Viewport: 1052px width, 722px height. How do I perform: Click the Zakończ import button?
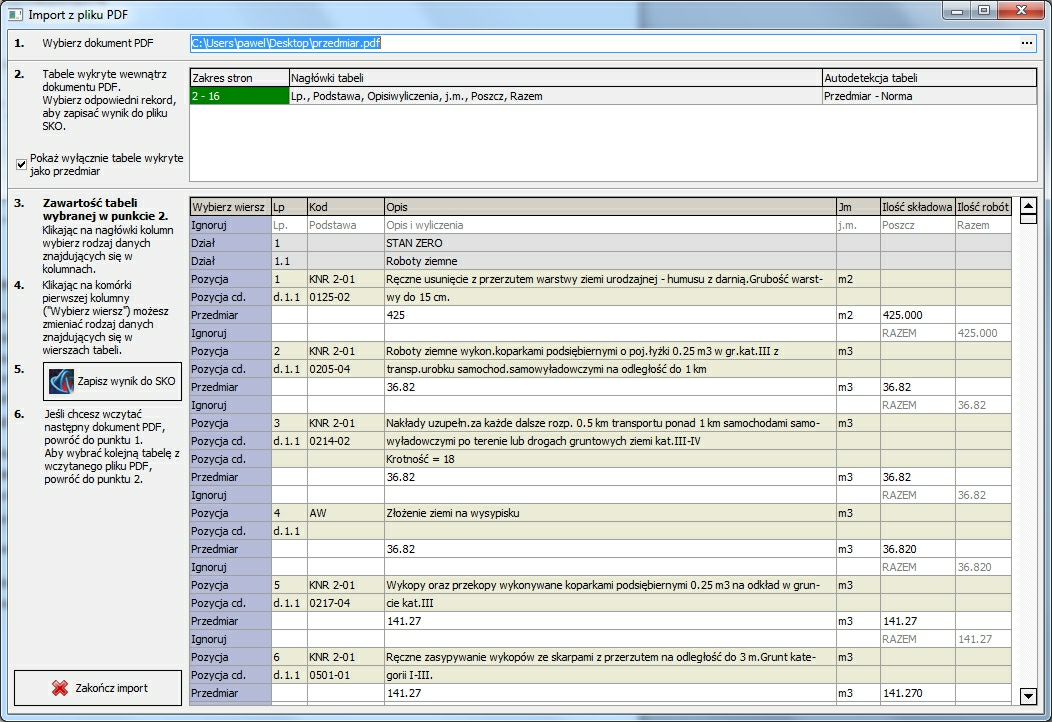click(98, 688)
